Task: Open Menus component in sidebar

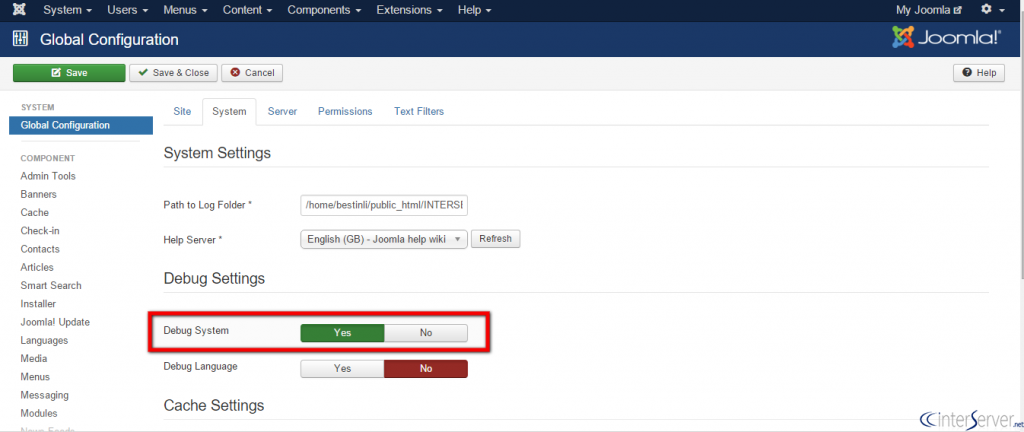Action: (35, 377)
